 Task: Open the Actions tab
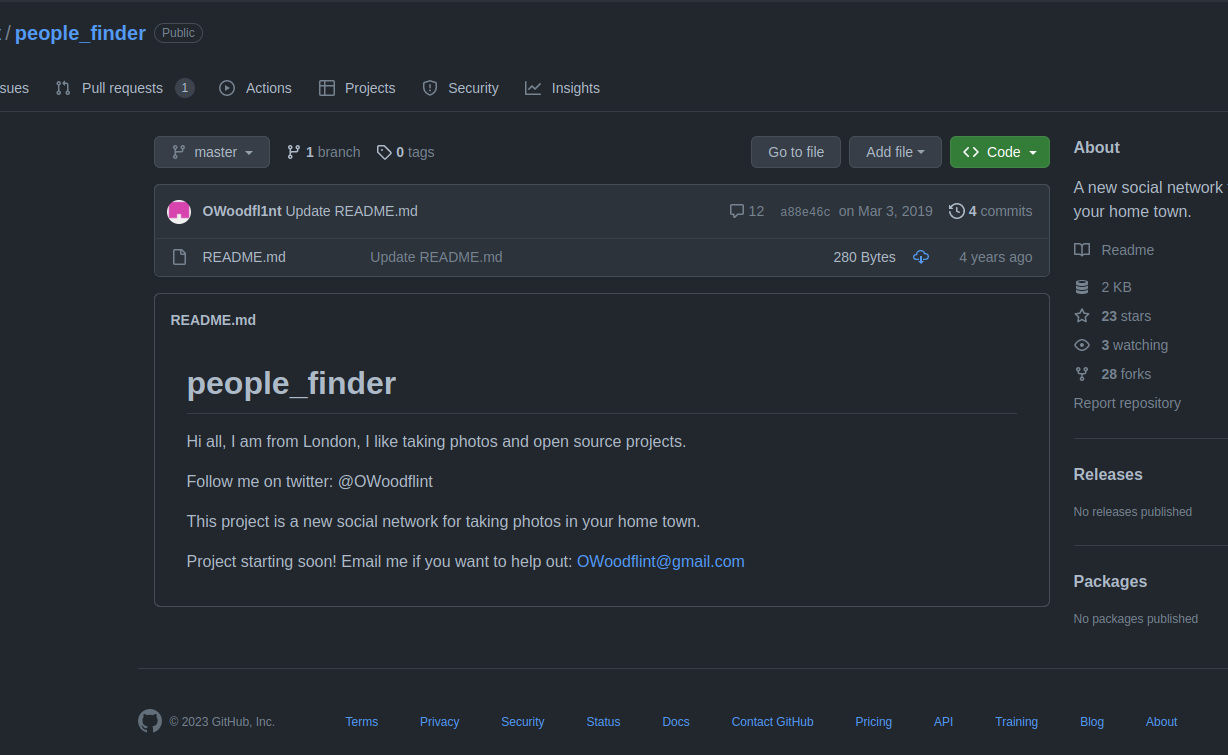256,88
